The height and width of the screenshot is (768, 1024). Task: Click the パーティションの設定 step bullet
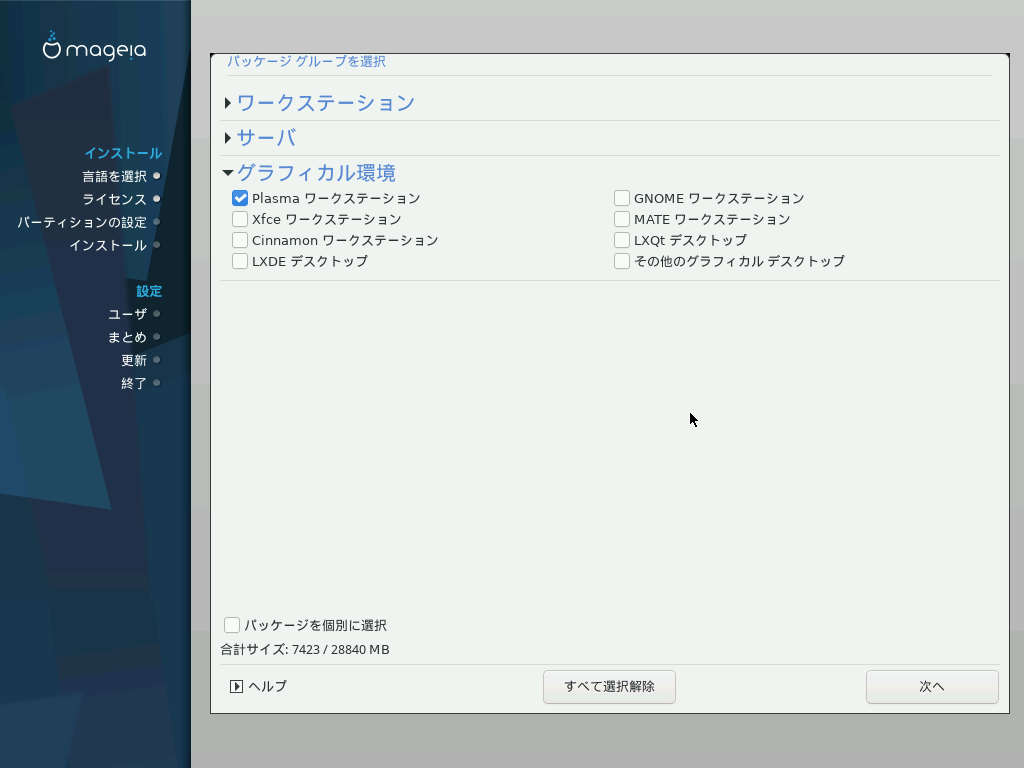[x=157, y=222]
